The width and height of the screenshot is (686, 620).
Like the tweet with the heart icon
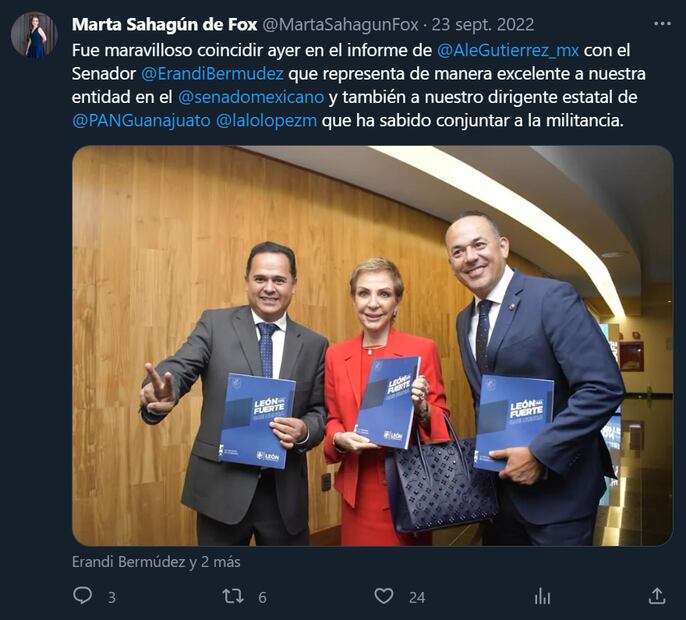pyautogui.click(x=384, y=596)
